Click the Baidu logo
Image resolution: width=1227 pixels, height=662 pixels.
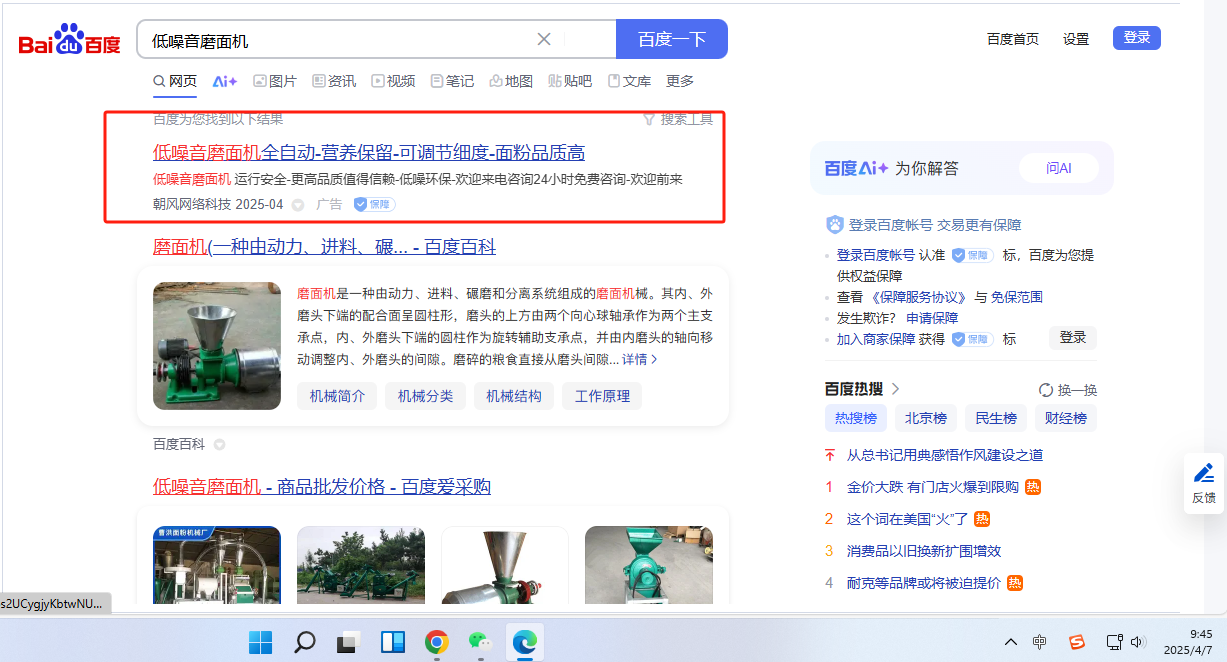(69, 40)
